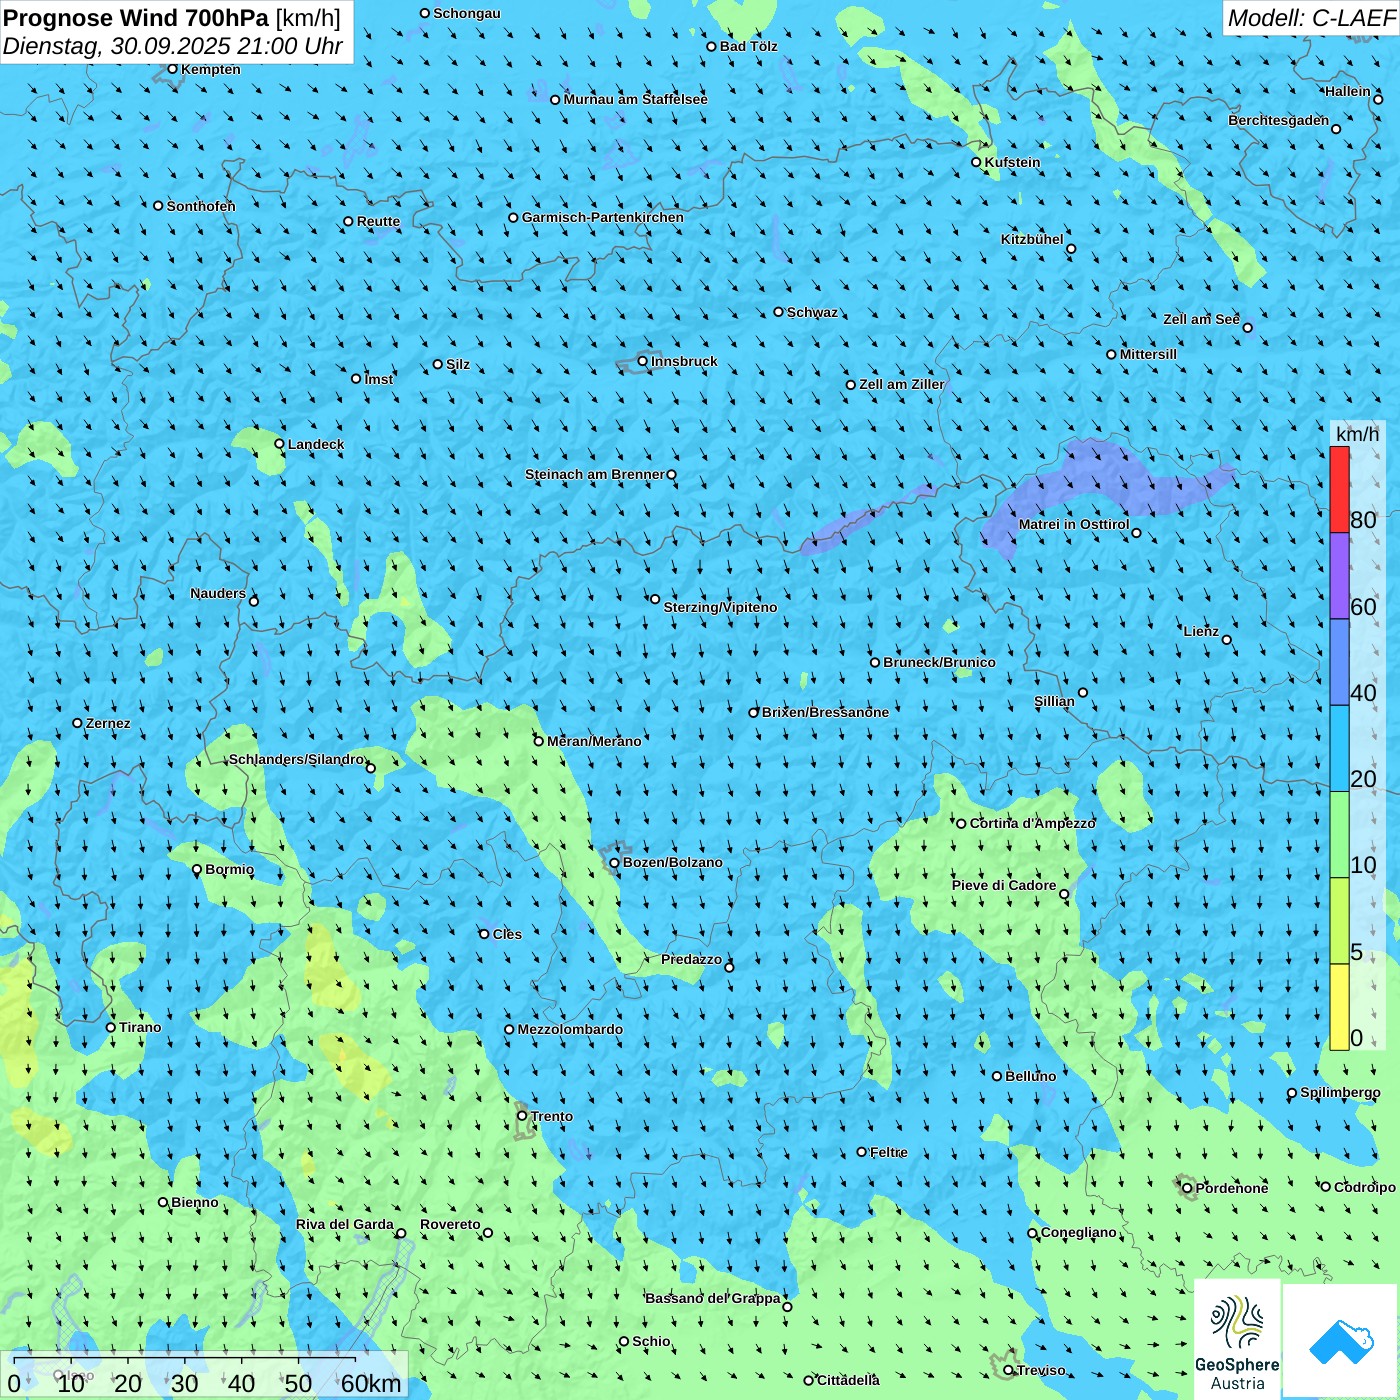The width and height of the screenshot is (1400, 1400).
Task: Click the GeoSphere Austria logo
Action: (1237, 1339)
